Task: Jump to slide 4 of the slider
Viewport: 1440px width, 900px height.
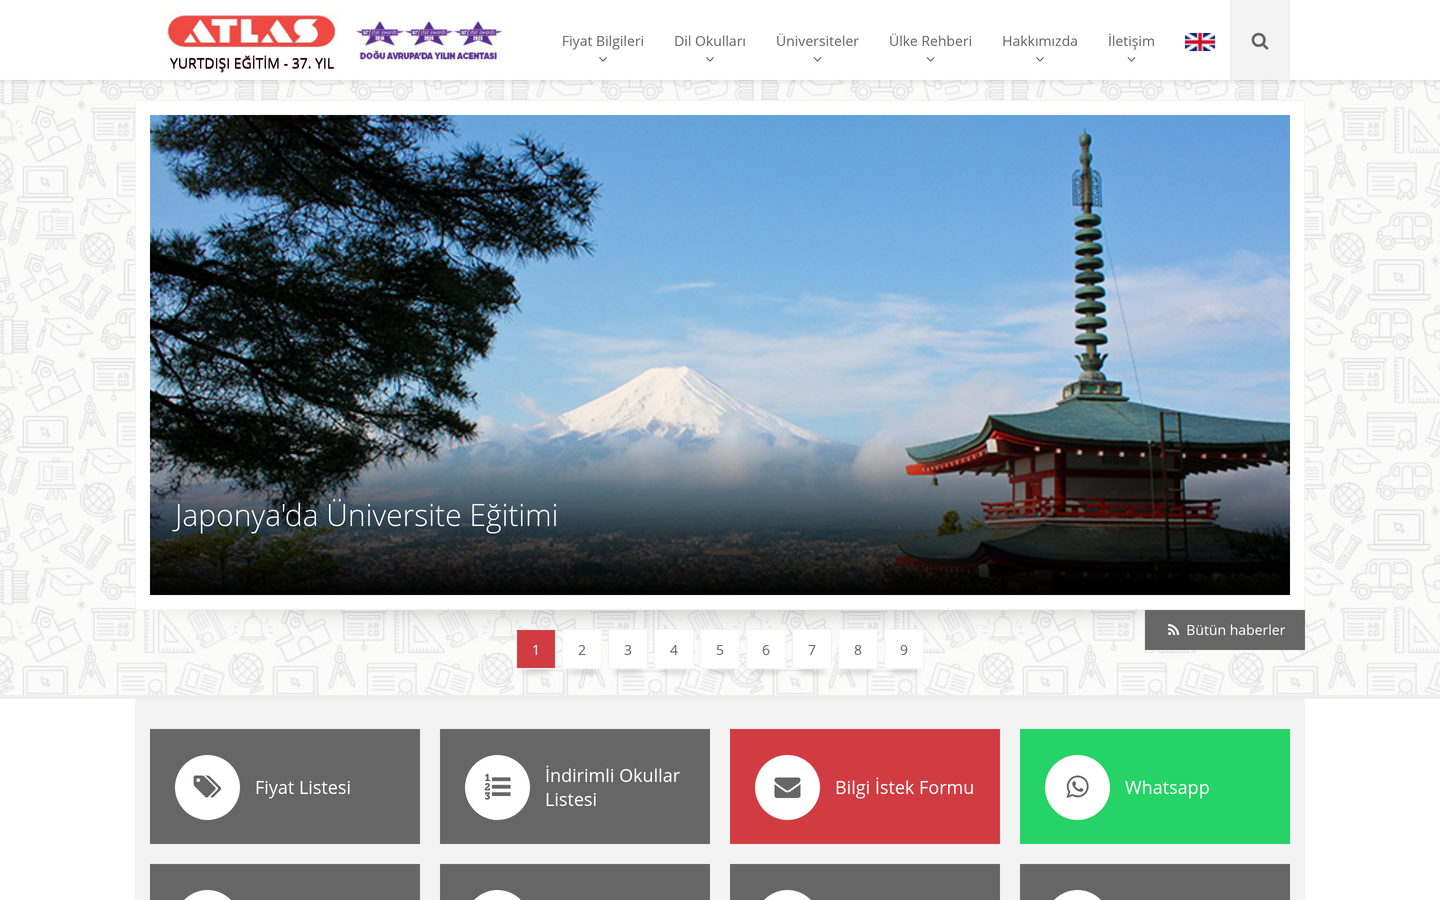Action: [x=674, y=649]
